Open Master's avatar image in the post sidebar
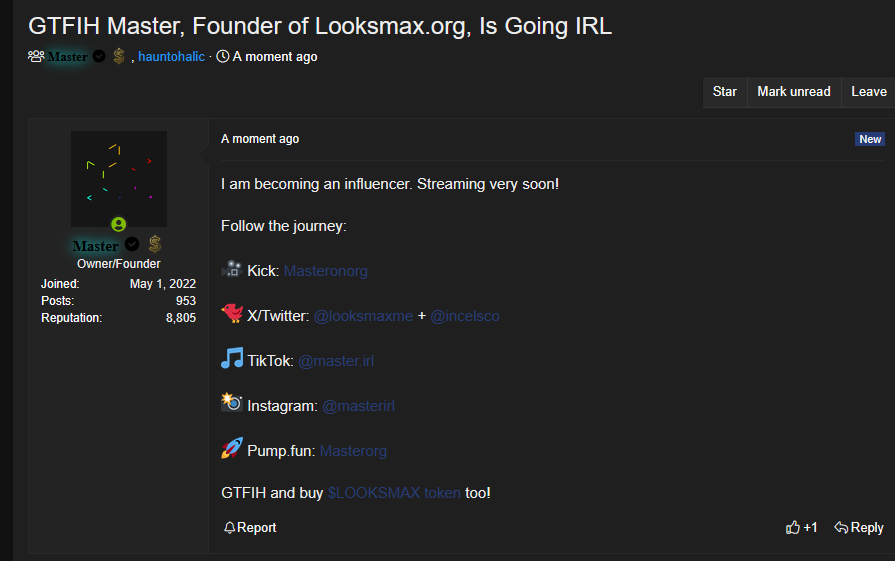This screenshot has width=895, height=561. click(x=119, y=179)
